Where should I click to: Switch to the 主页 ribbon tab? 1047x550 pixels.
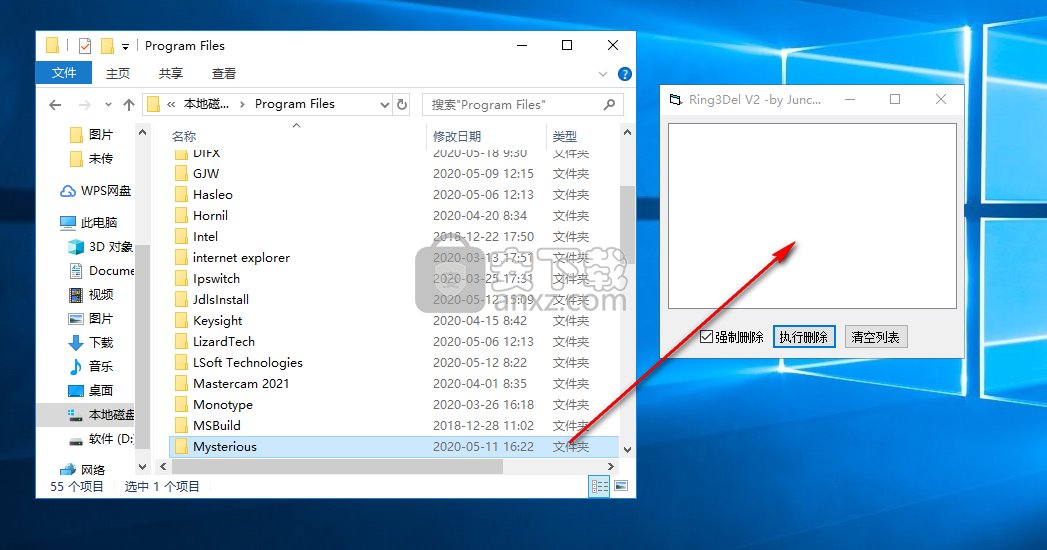click(118, 73)
